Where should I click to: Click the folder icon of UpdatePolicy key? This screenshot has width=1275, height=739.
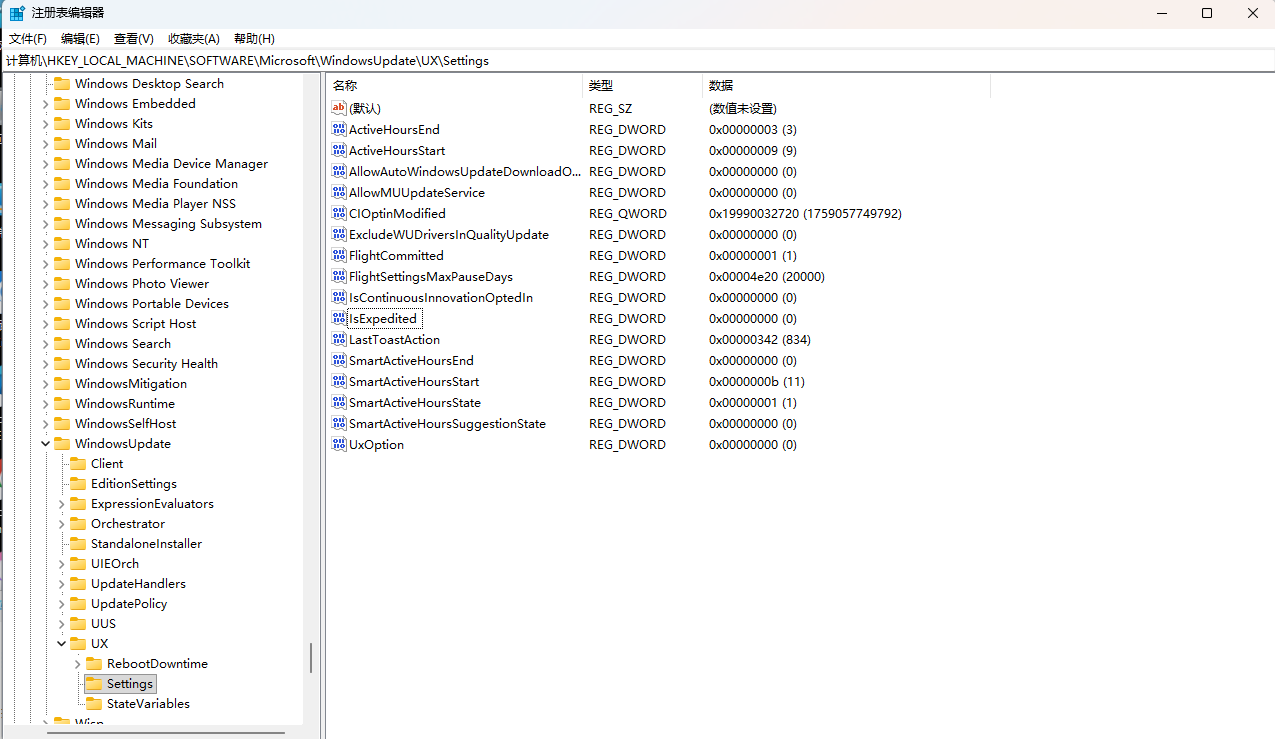pos(78,603)
